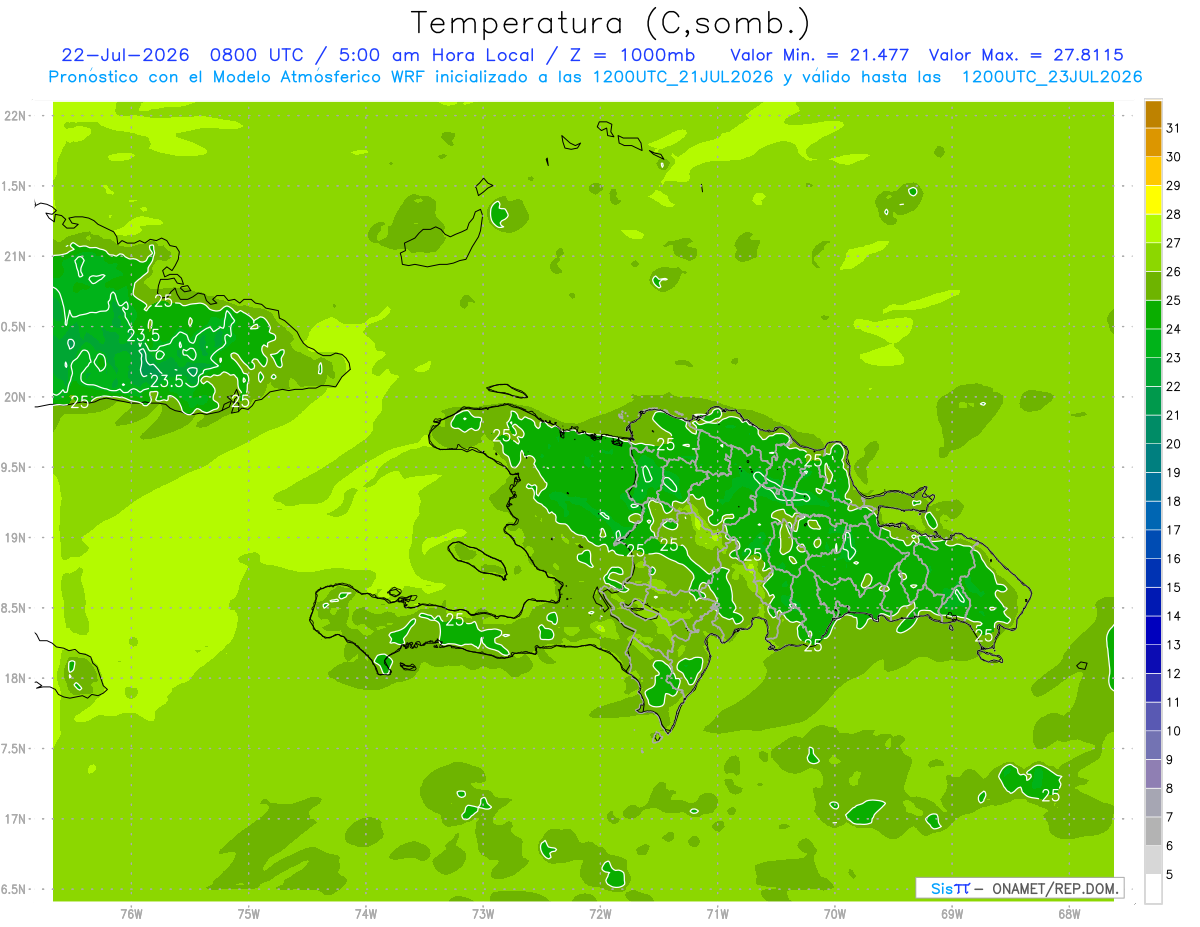Click the "74W" longitude axis label

(x=365, y=914)
